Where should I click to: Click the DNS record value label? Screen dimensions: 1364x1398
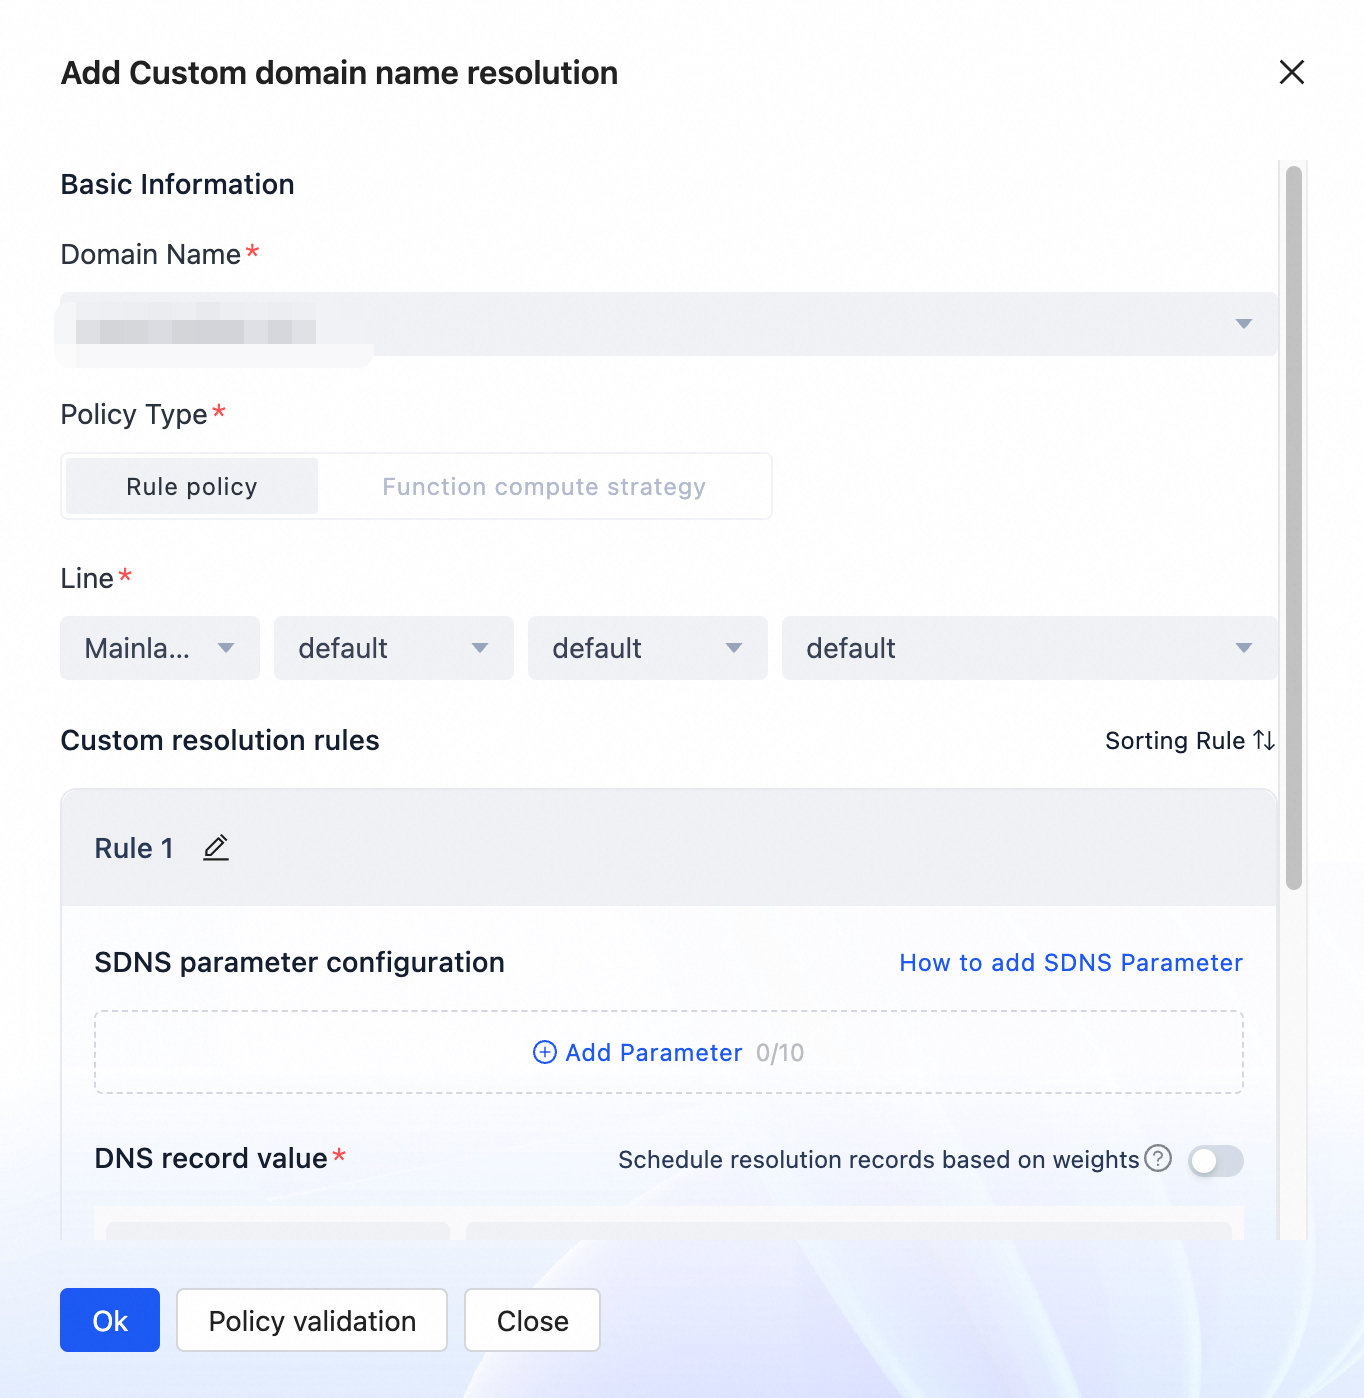tap(211, 1158)
